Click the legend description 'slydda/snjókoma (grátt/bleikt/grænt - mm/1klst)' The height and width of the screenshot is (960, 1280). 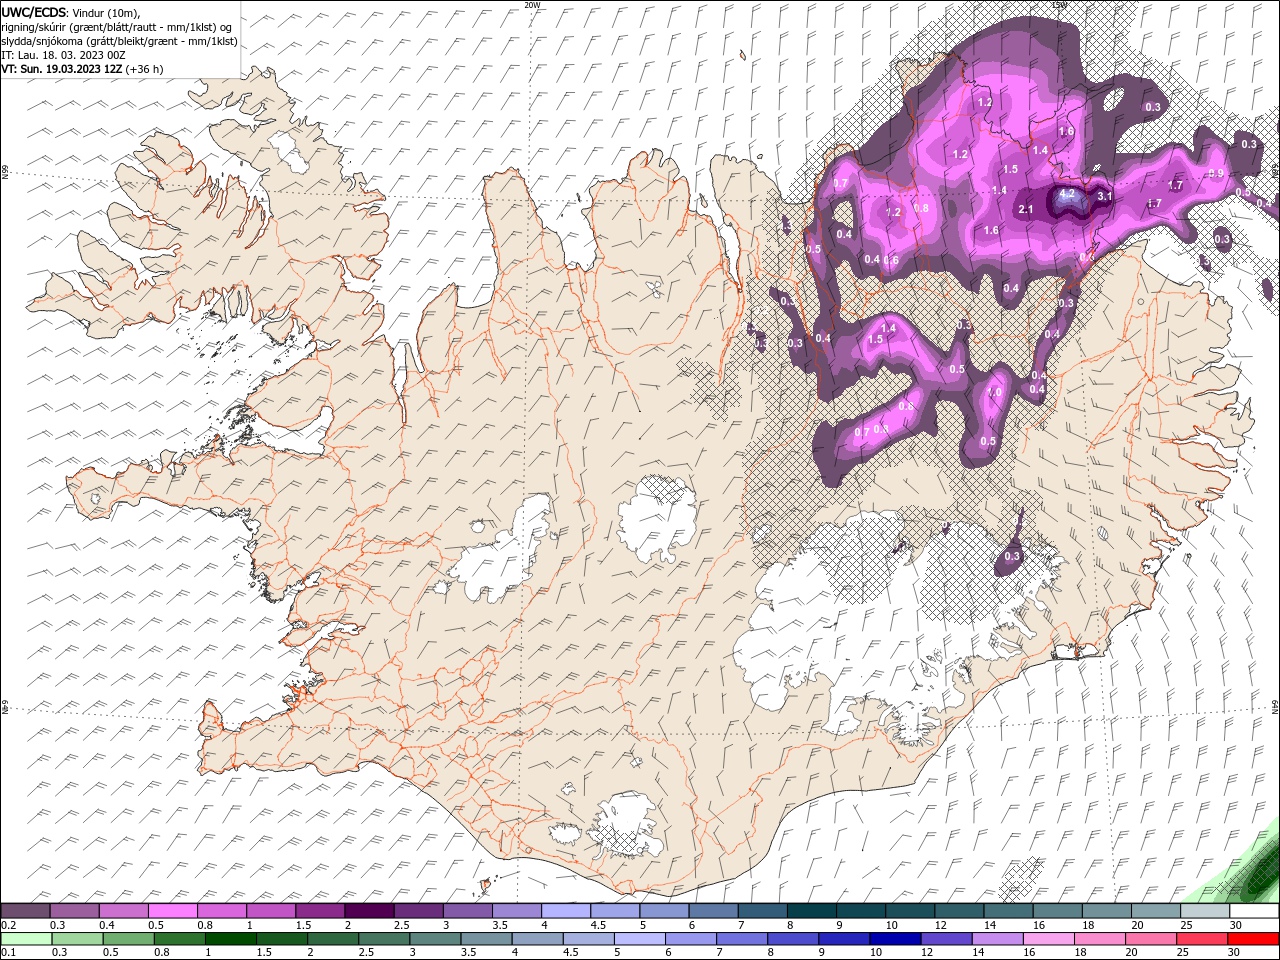click(119, 41)
